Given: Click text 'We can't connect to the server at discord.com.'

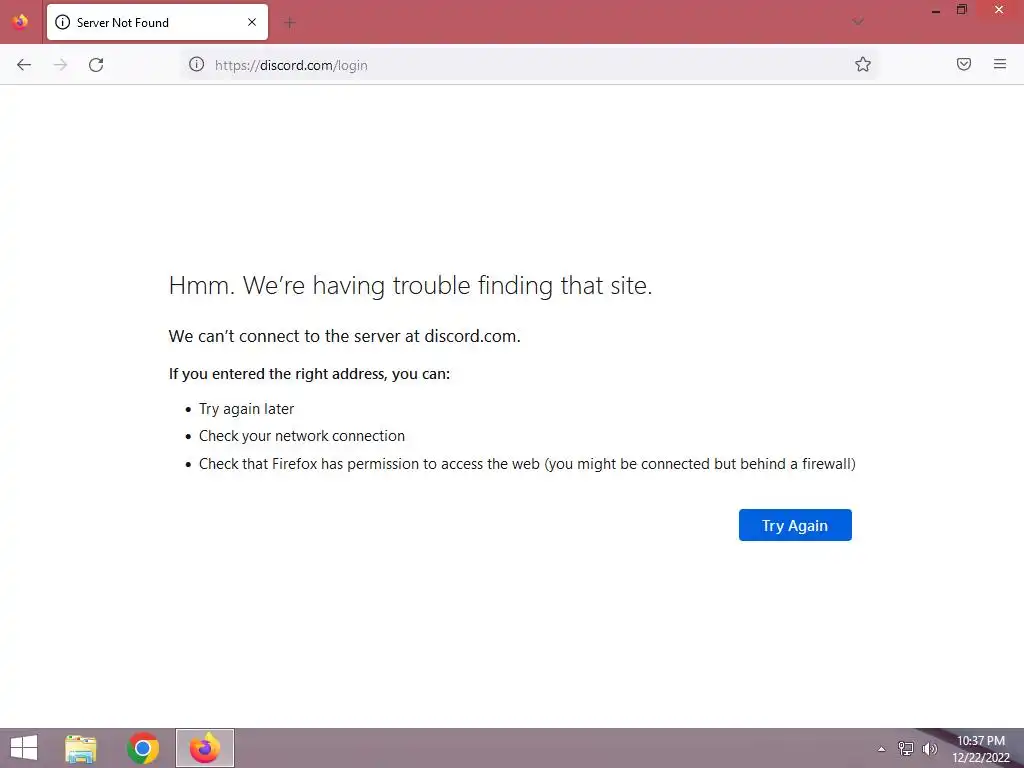Looking at the screenshot, I should pos(344,336).
